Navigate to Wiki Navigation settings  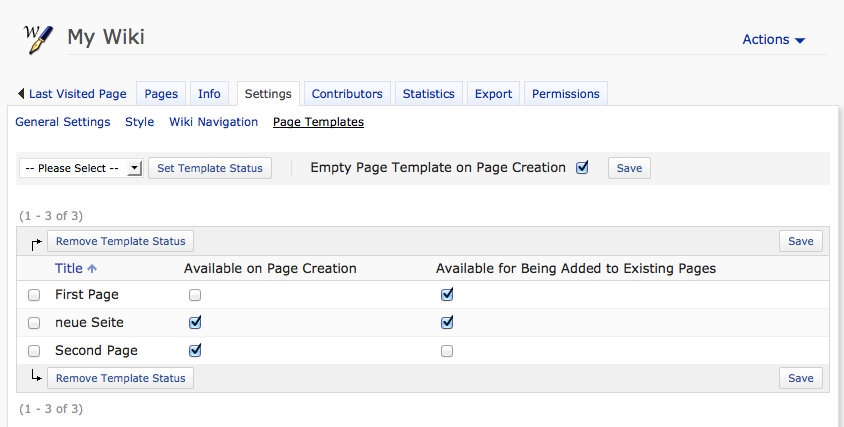point(213,122)
